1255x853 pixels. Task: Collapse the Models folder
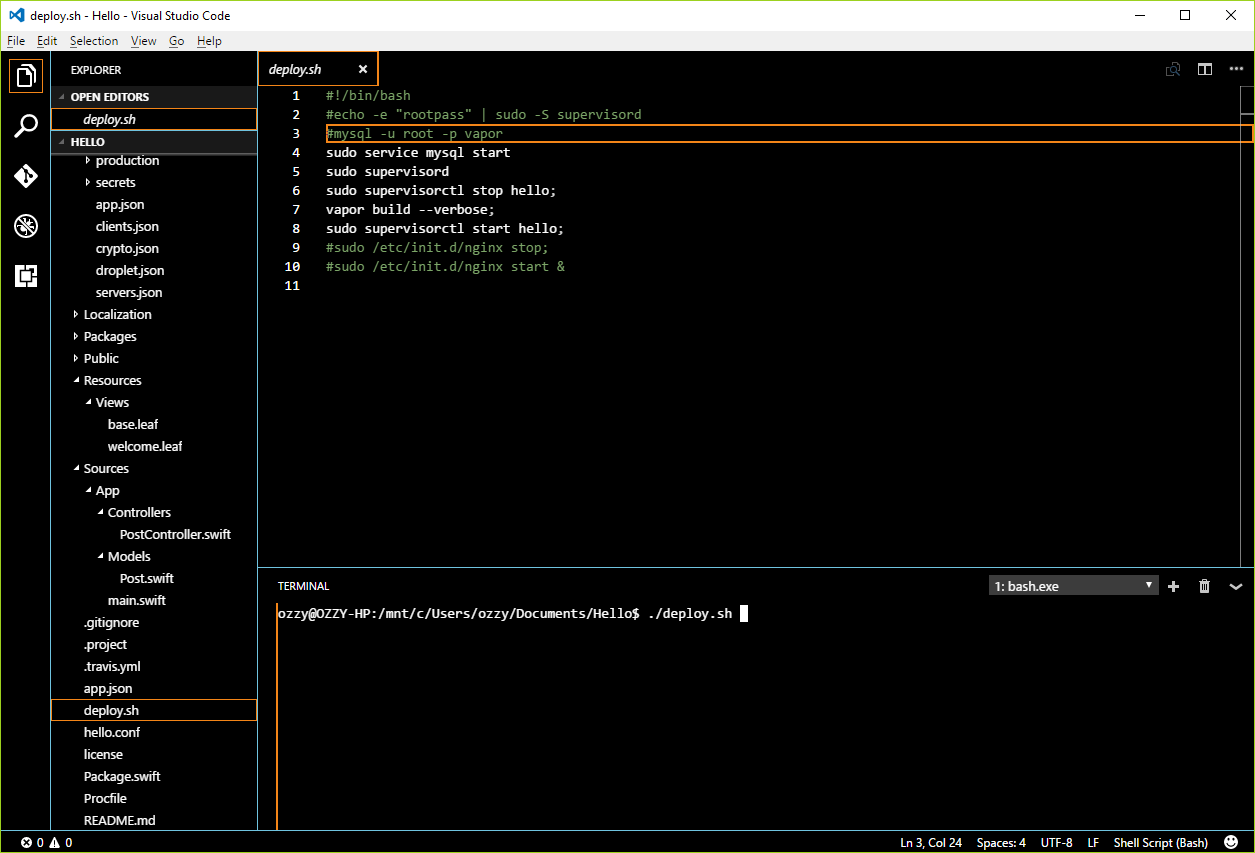(x=100, y=556)
